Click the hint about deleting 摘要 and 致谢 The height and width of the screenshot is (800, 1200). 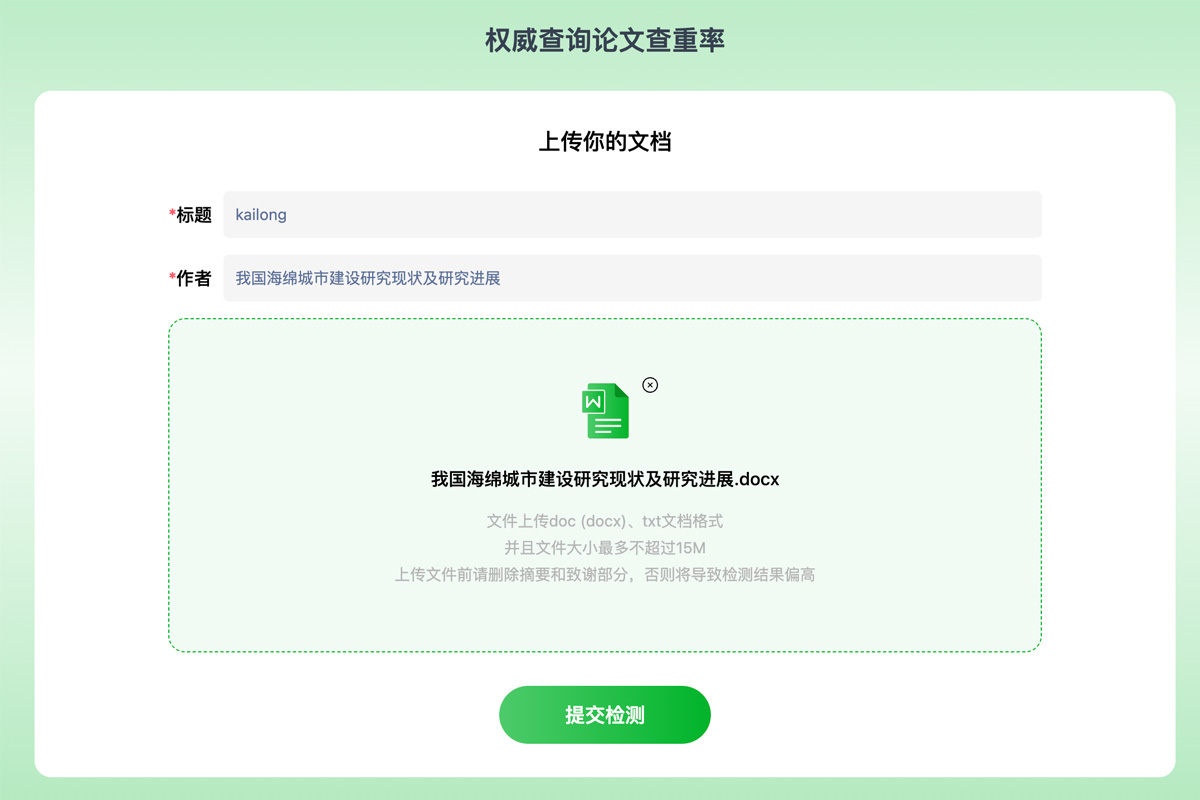click(604, 575)
